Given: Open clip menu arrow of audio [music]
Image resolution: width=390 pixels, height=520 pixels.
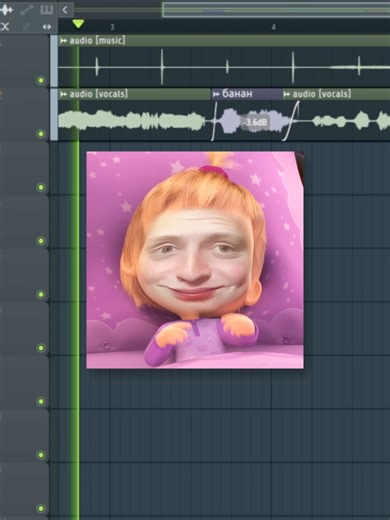Looking at the screenshot, I should tap(63, 41).
